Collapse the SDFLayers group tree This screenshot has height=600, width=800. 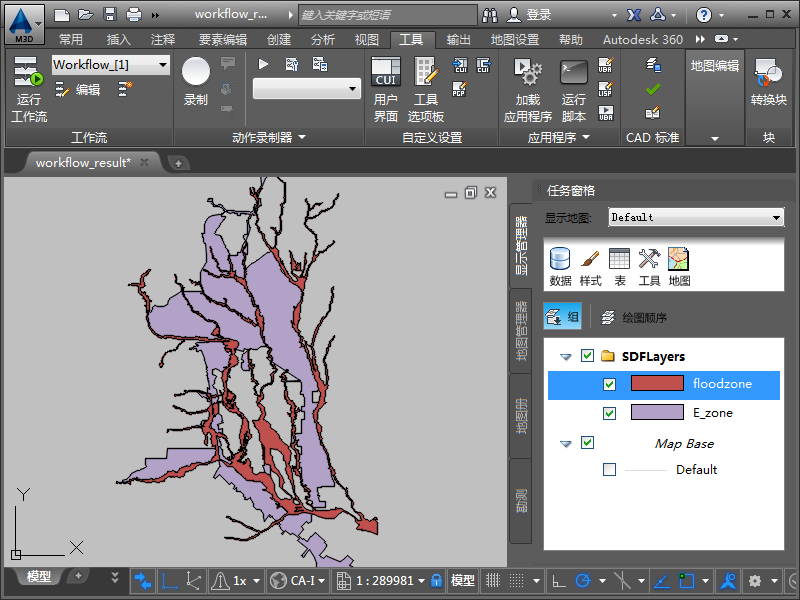[566, 356]
